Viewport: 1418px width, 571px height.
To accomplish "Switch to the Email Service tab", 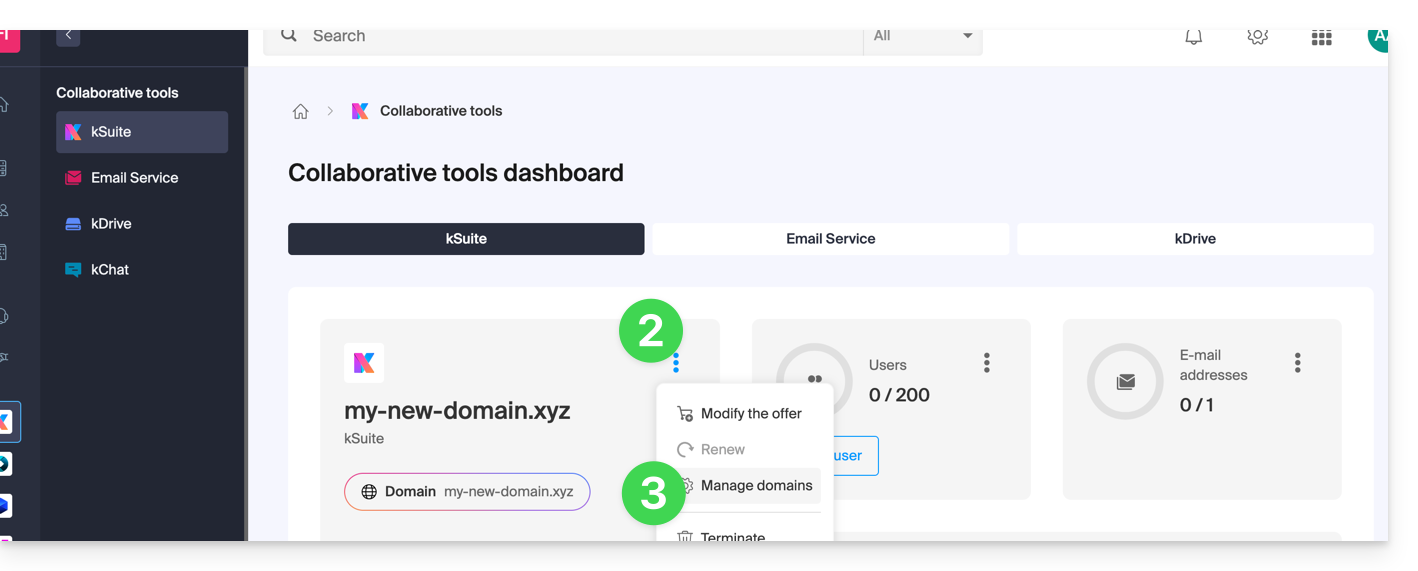I will pyautogui.click(x=830, y=239).
